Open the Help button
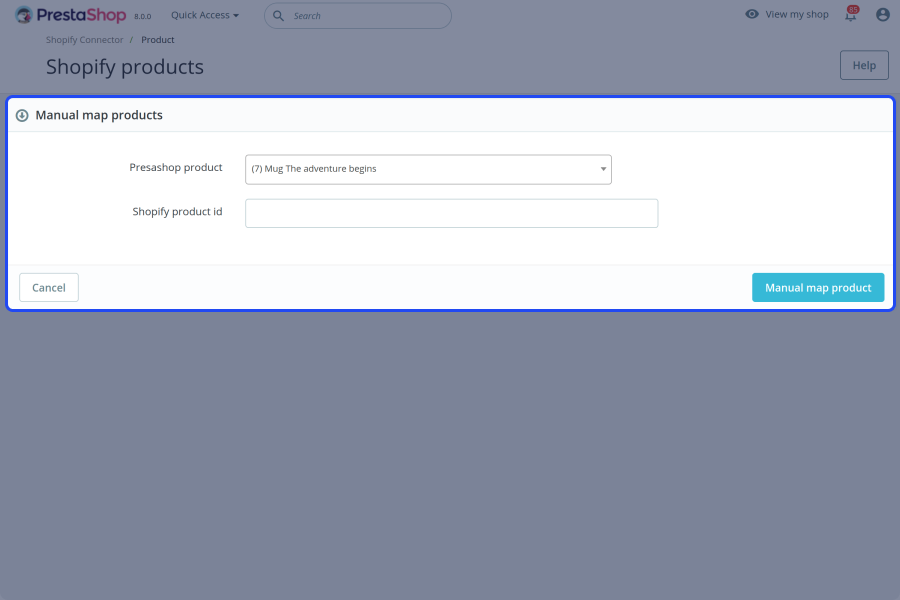 pyautogui.click(x=864, y=65)
